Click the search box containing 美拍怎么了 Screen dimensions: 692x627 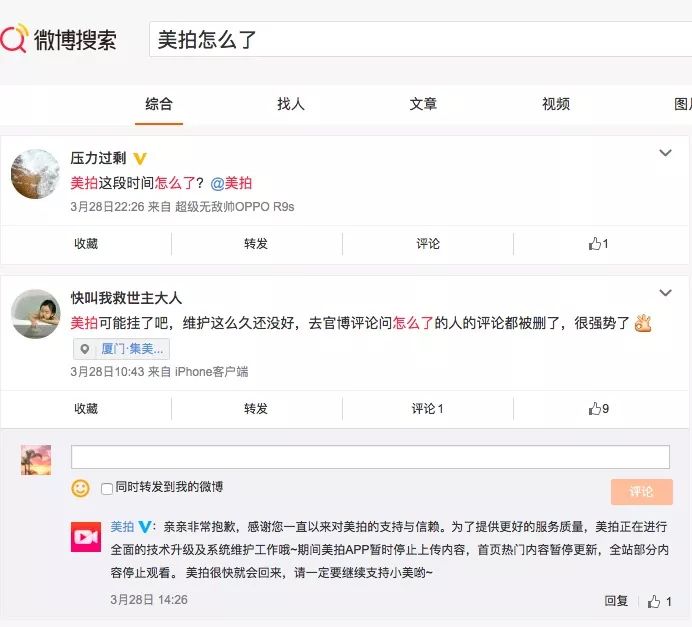point(420,39)
